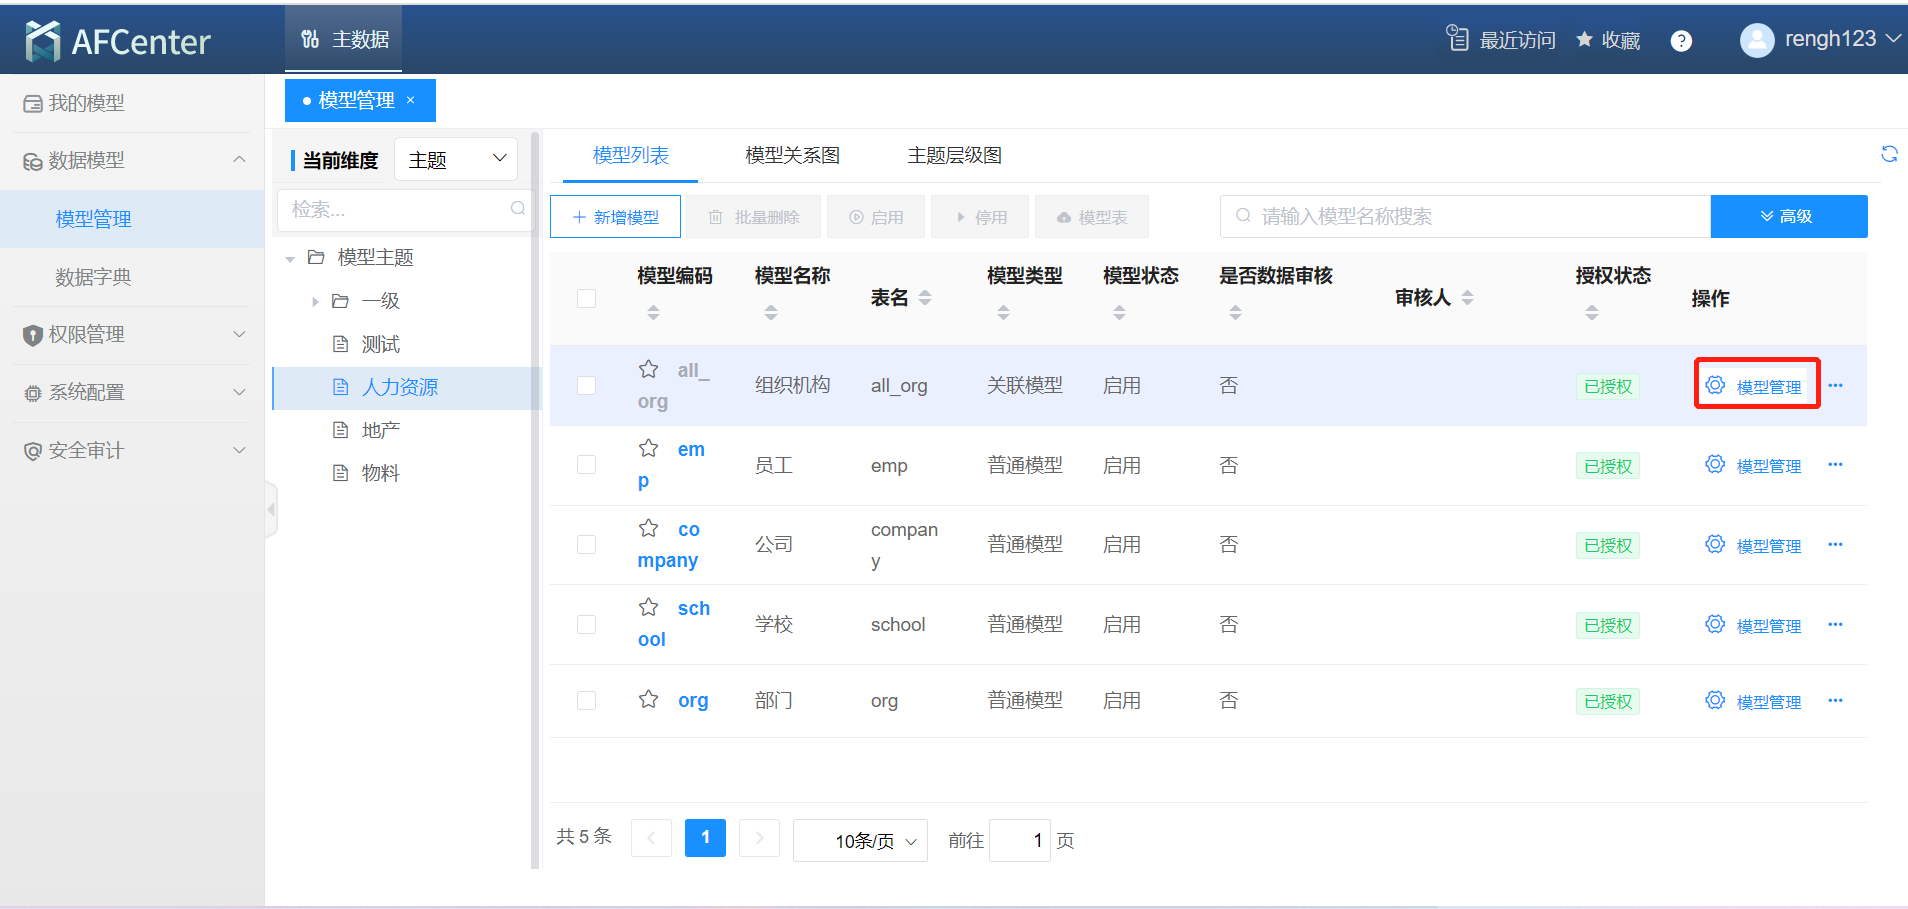
Task: Collapse the left sidebar handle
Action: [271, 509]
